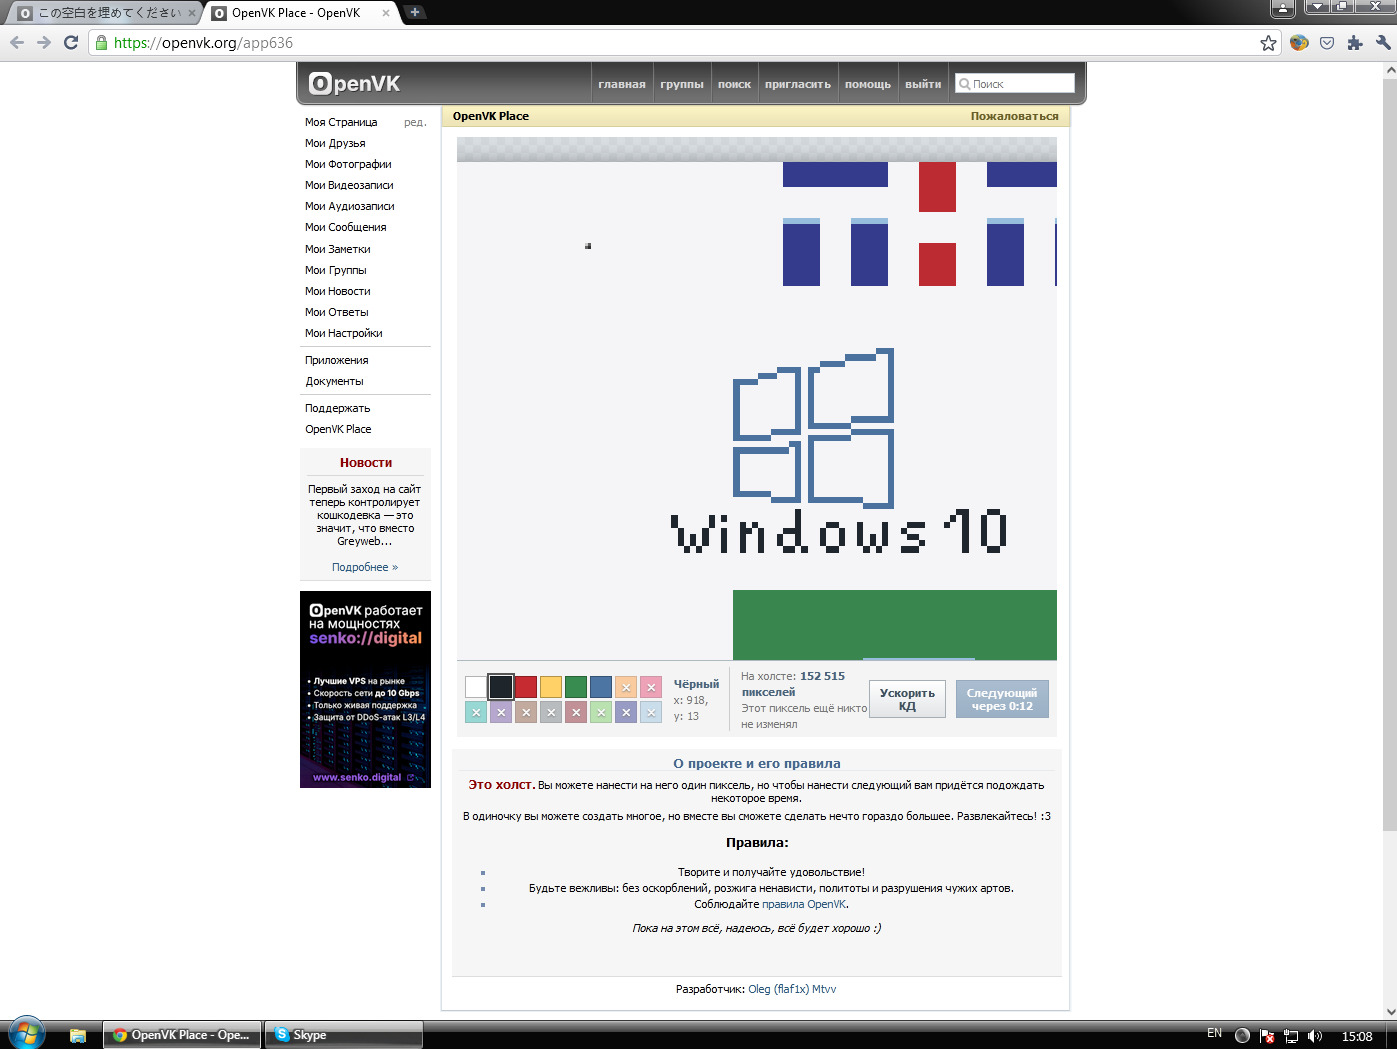Open Мои Фотографии

(348, 164)
